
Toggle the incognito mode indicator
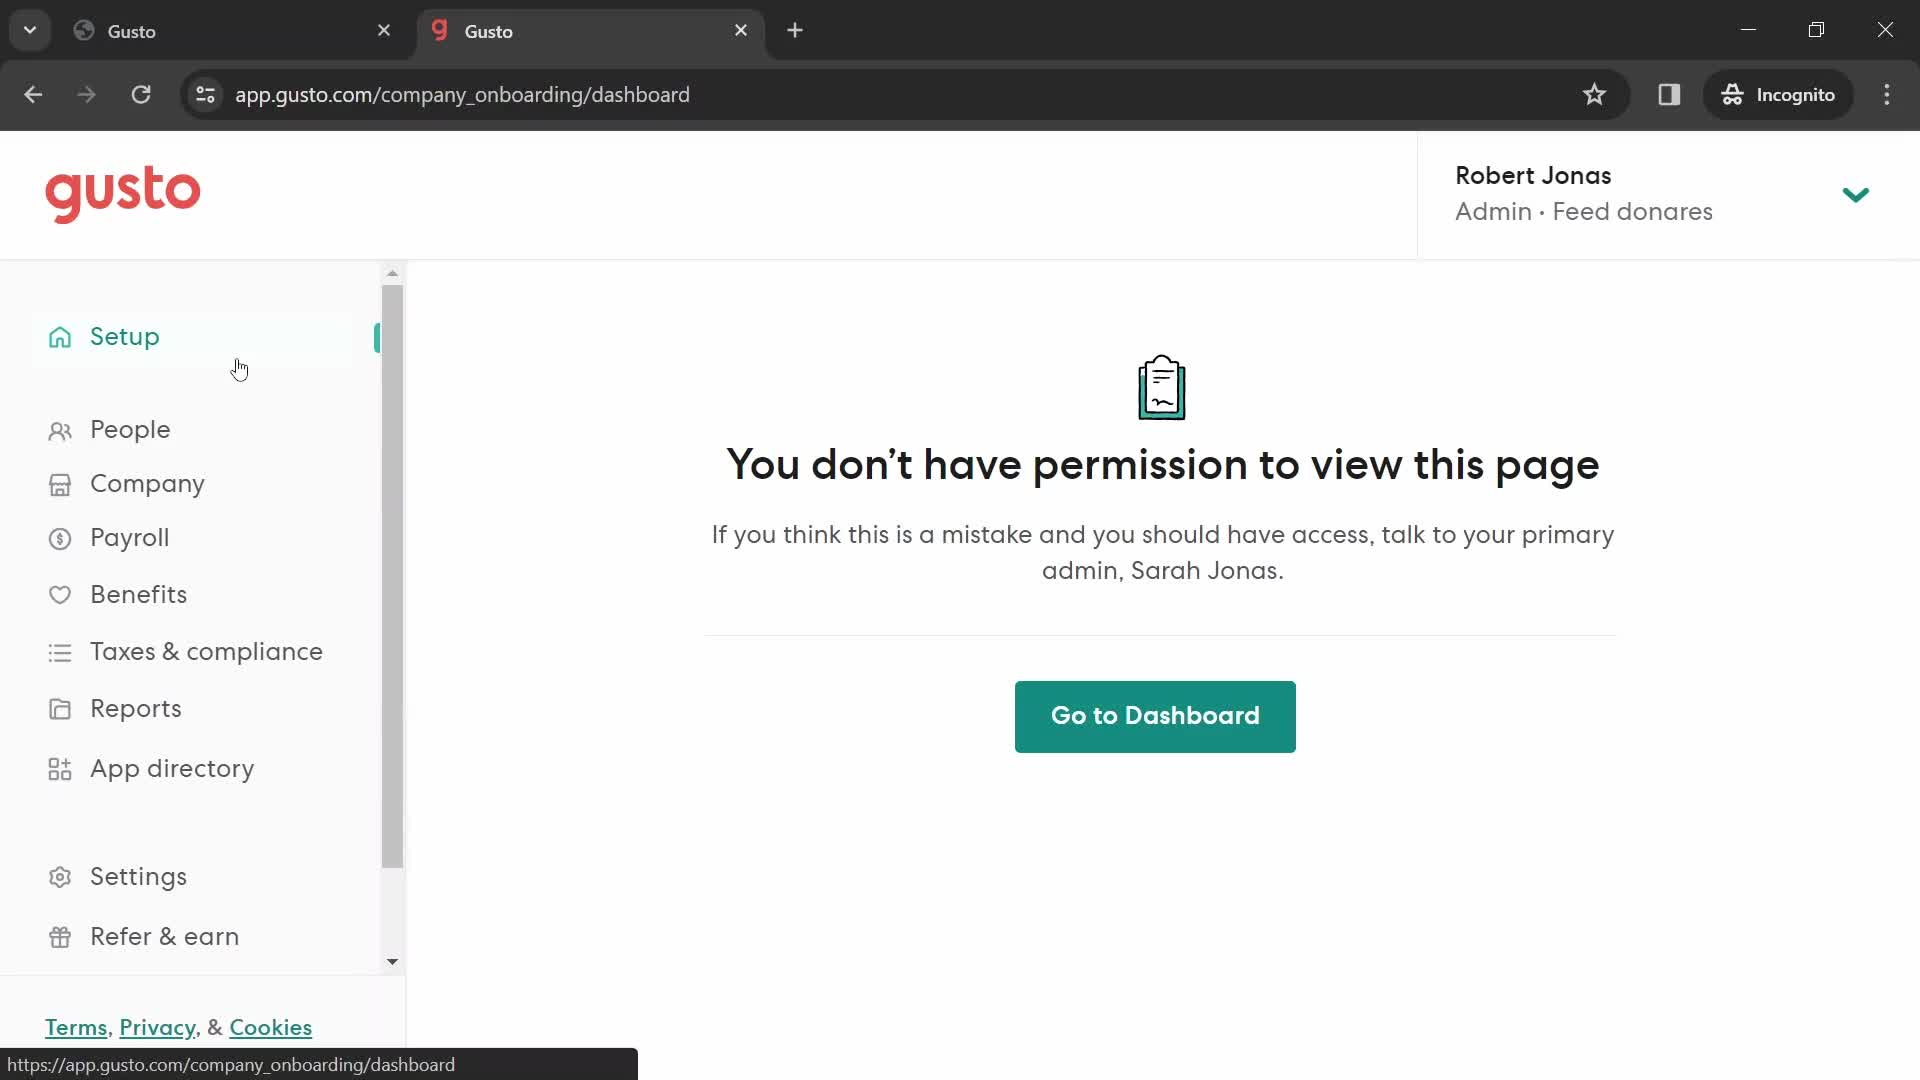1780,94
